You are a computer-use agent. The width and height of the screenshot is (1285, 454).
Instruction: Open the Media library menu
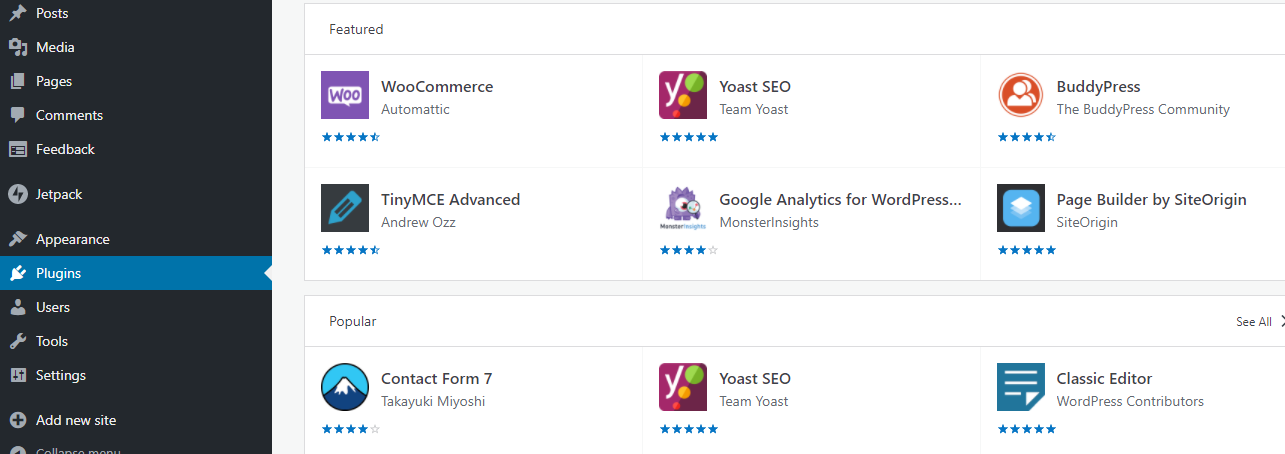click(55, 47)
